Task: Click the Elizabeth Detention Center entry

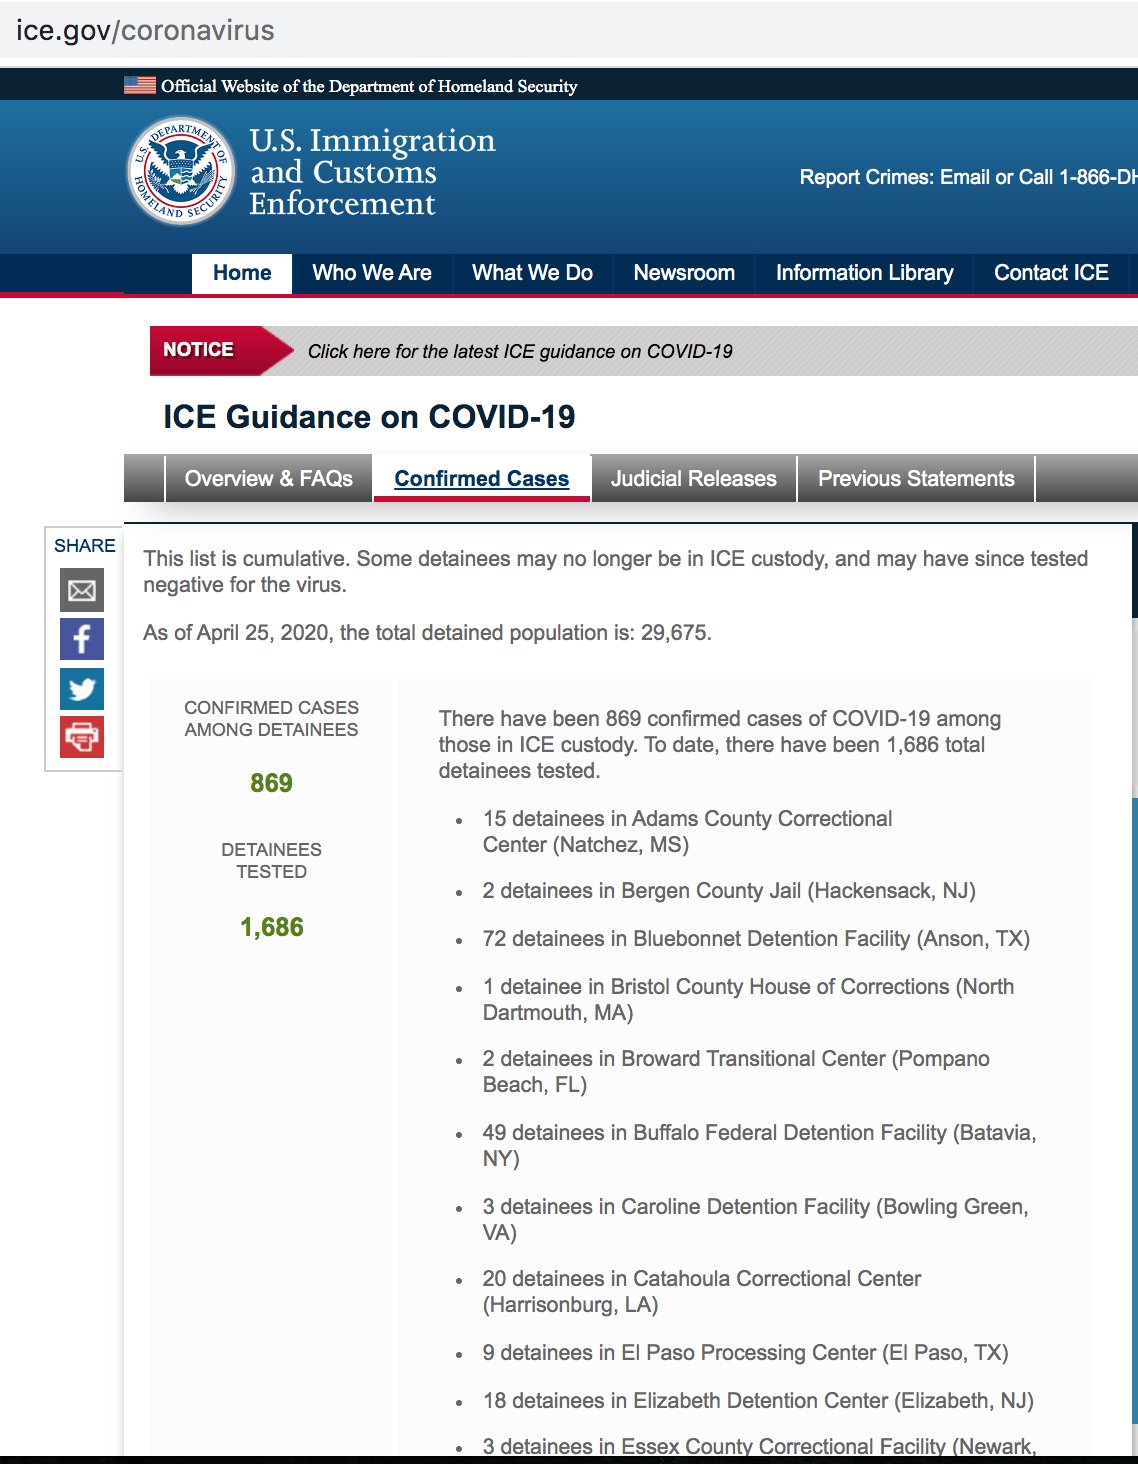Action: point(758,1401)
